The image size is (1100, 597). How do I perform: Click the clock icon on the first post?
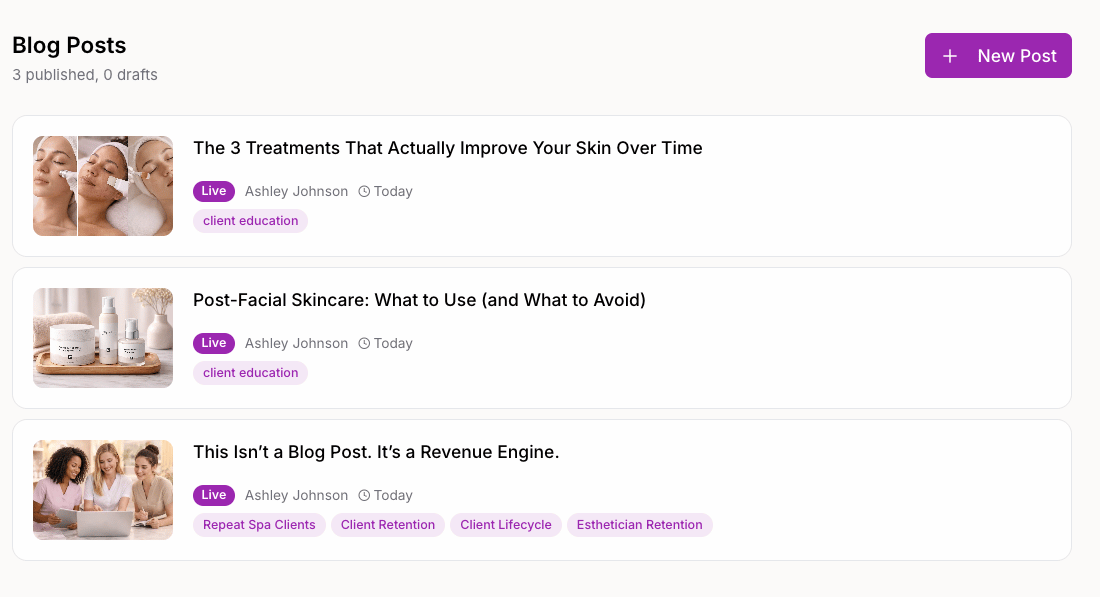tap(364, 192)
